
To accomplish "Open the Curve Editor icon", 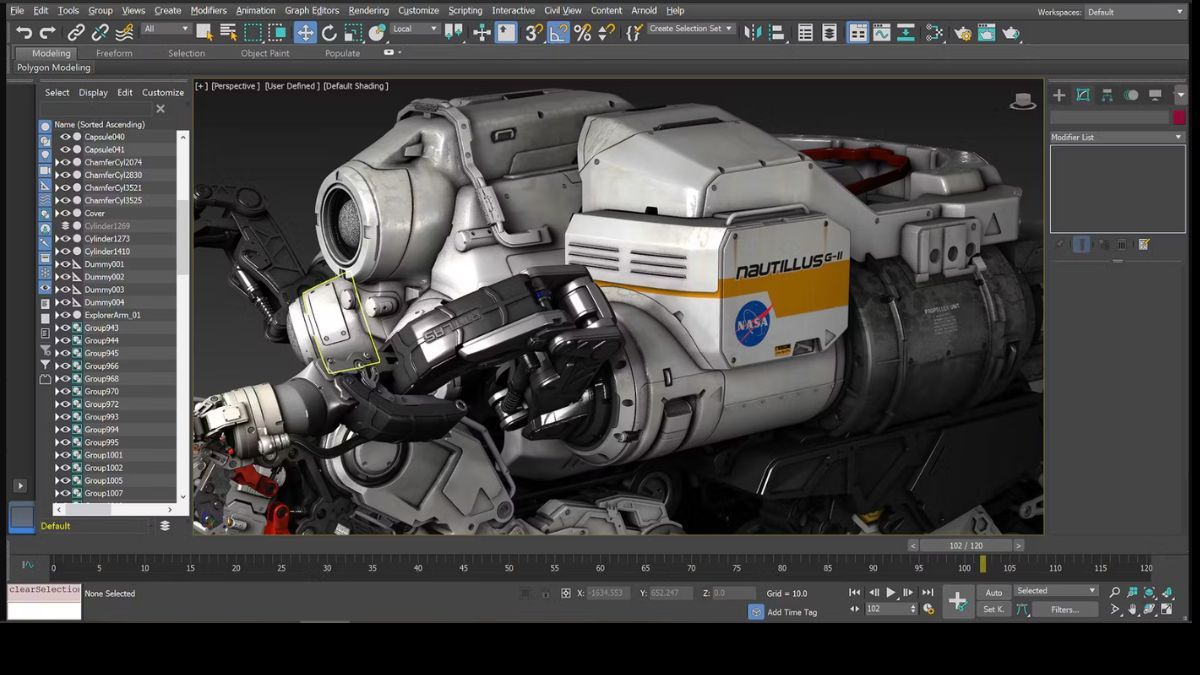I will click(x=881, y=33).
